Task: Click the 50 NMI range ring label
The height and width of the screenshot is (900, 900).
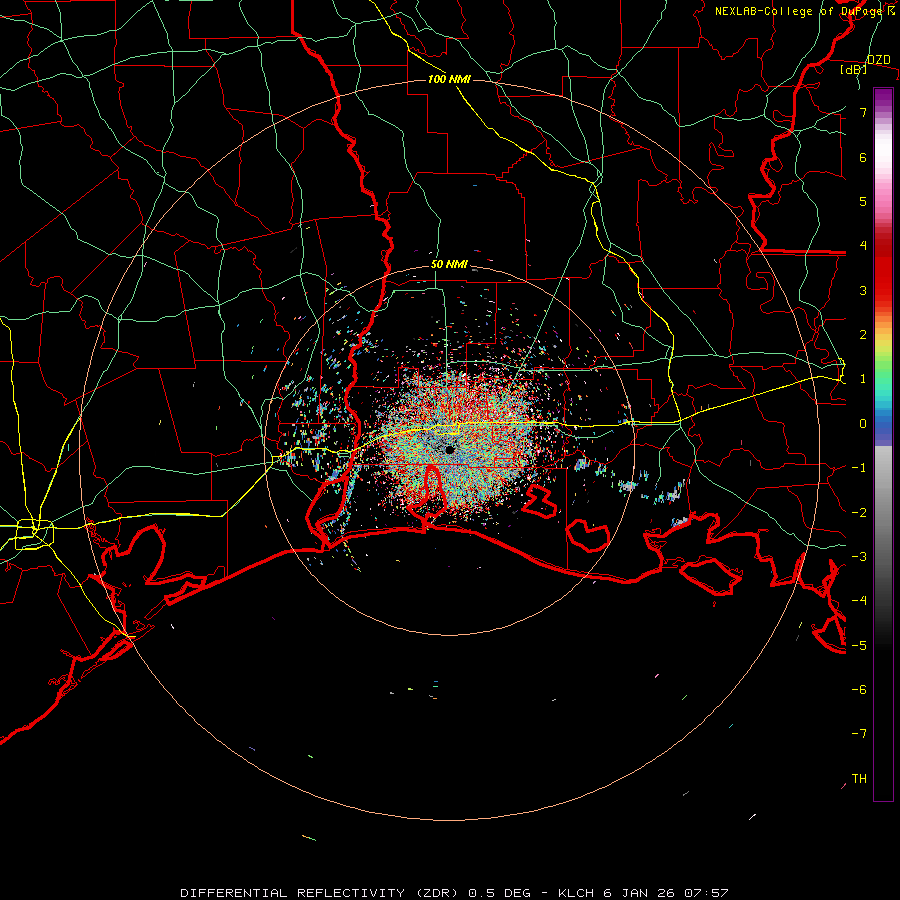Action: (x=449, y=264)
